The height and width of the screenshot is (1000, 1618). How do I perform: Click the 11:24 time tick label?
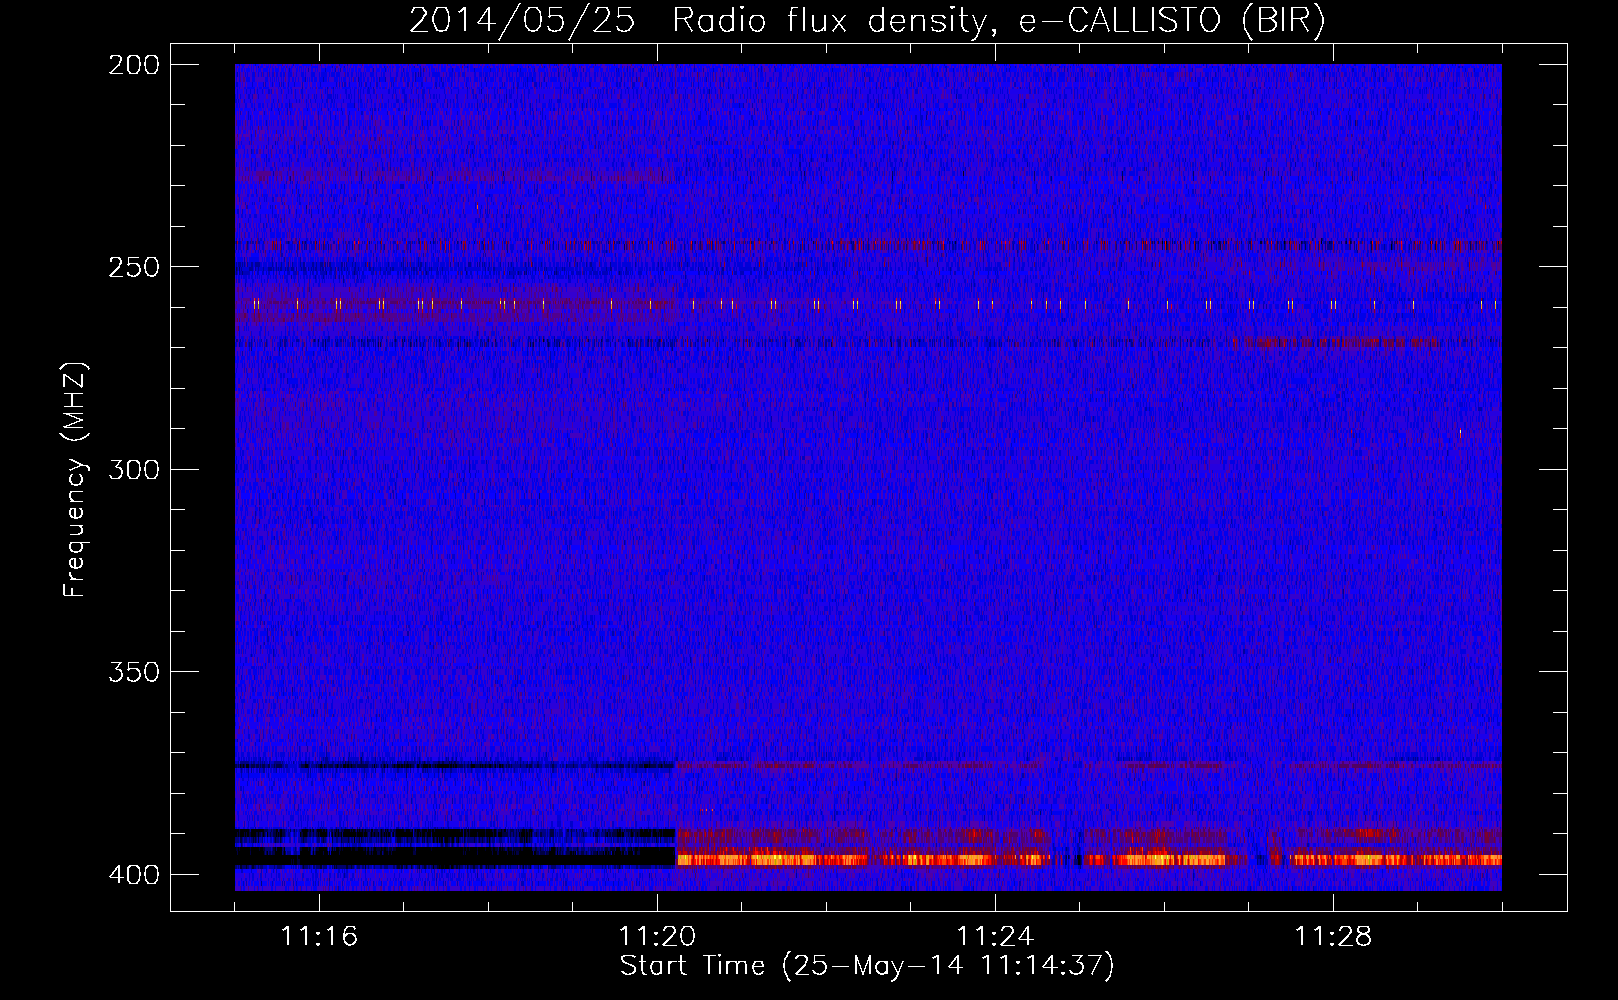point(995,936)
